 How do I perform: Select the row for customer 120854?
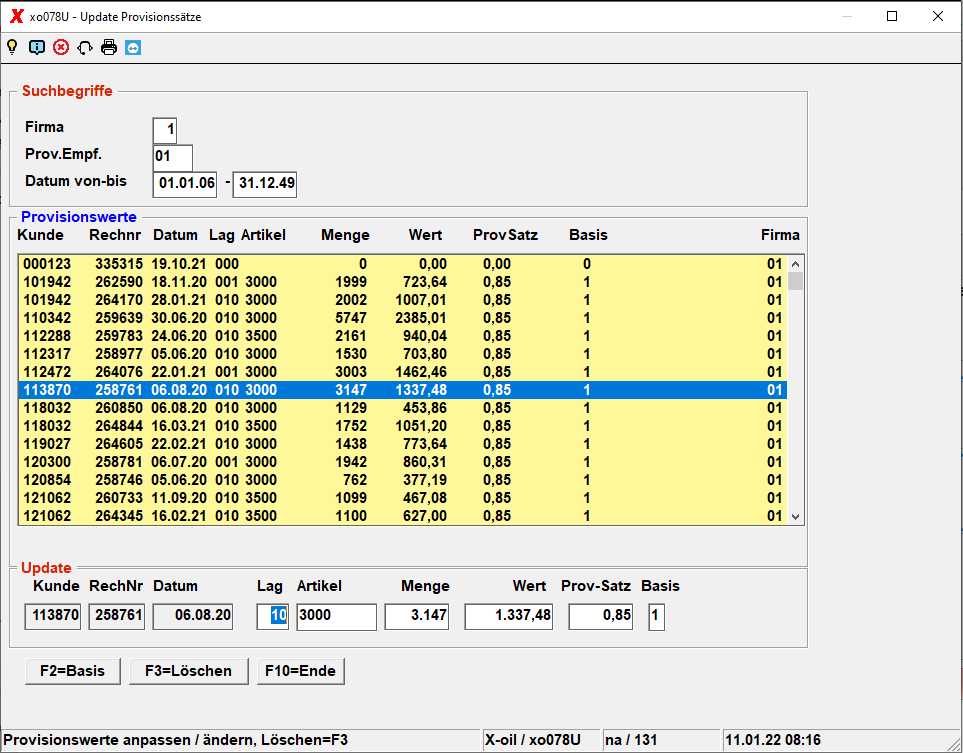pyautogui.click(x=403, y=480)
